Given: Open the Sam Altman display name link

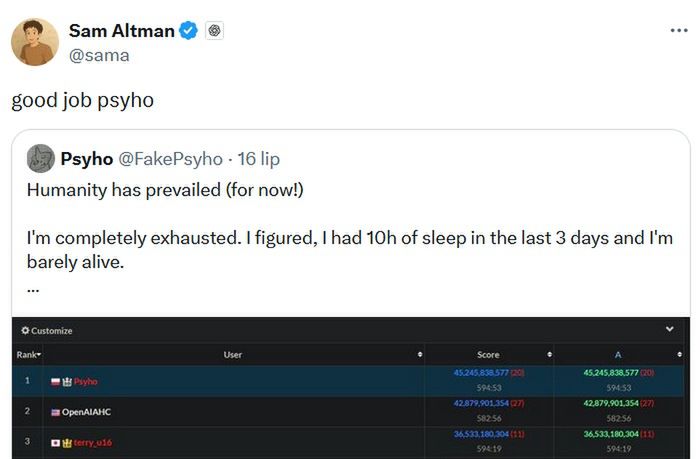Looking at the screenshot, I should tap(121, 31).
